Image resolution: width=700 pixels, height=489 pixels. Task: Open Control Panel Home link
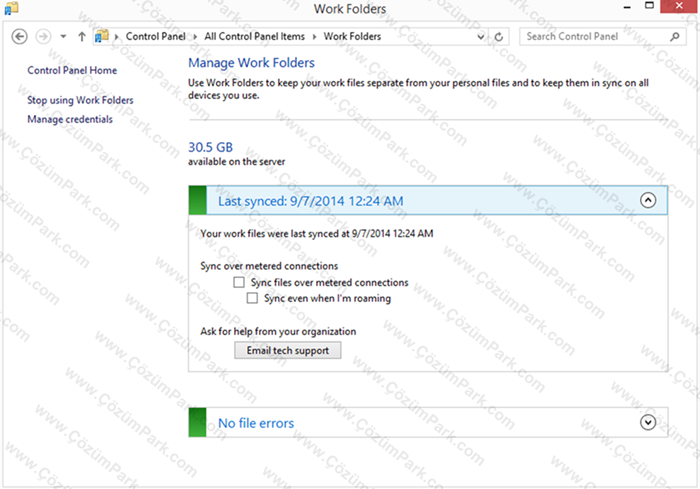tap(72, 70)
